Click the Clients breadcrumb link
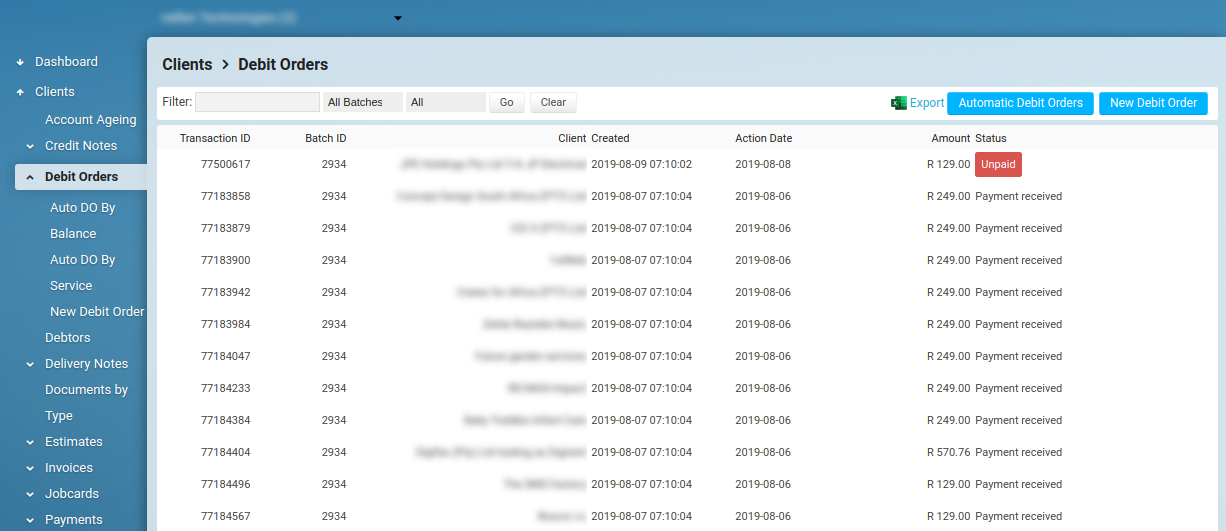1226x531 pixels. point(187,64)
